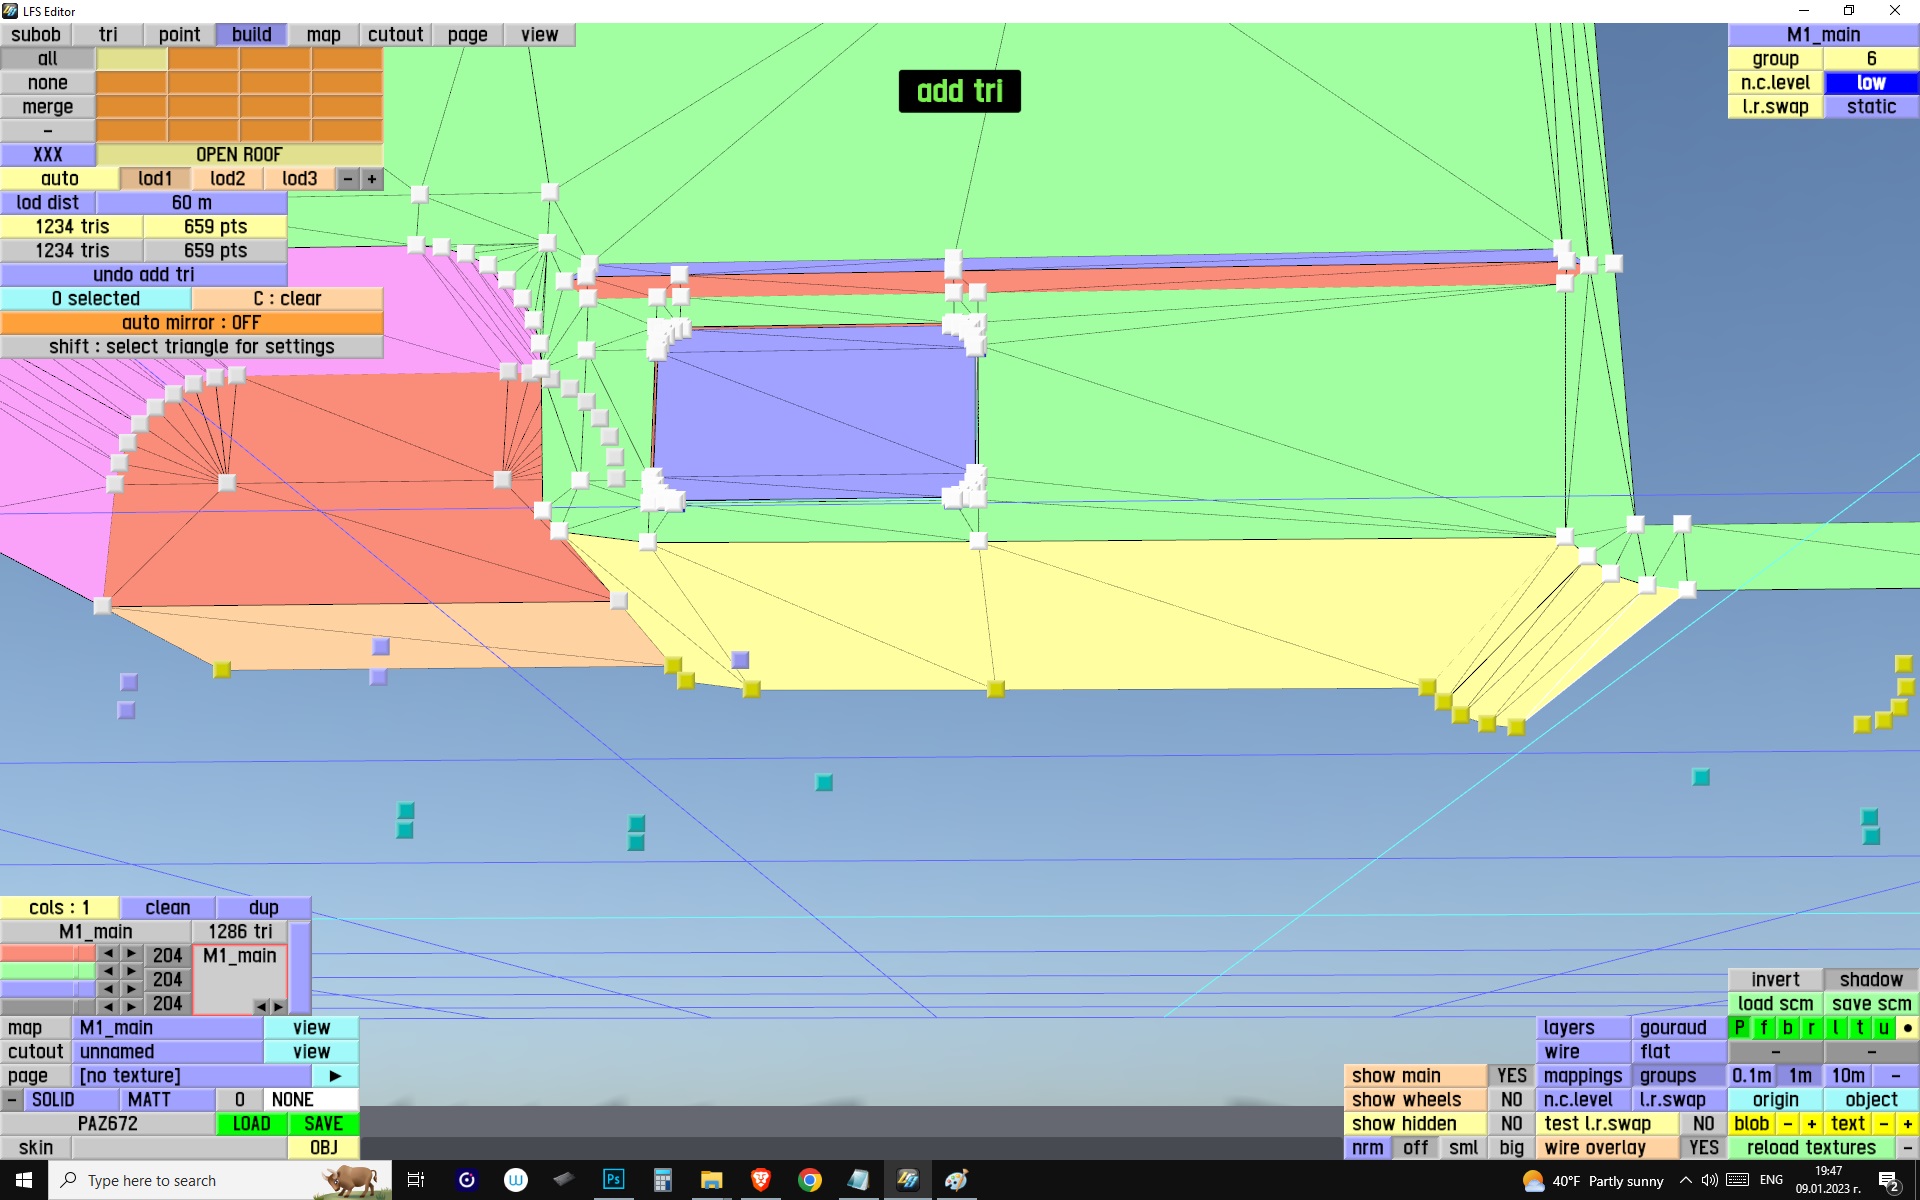Click the black dot view button
Screen dimensions: 1920x1200
(x=1907, y=1027)
